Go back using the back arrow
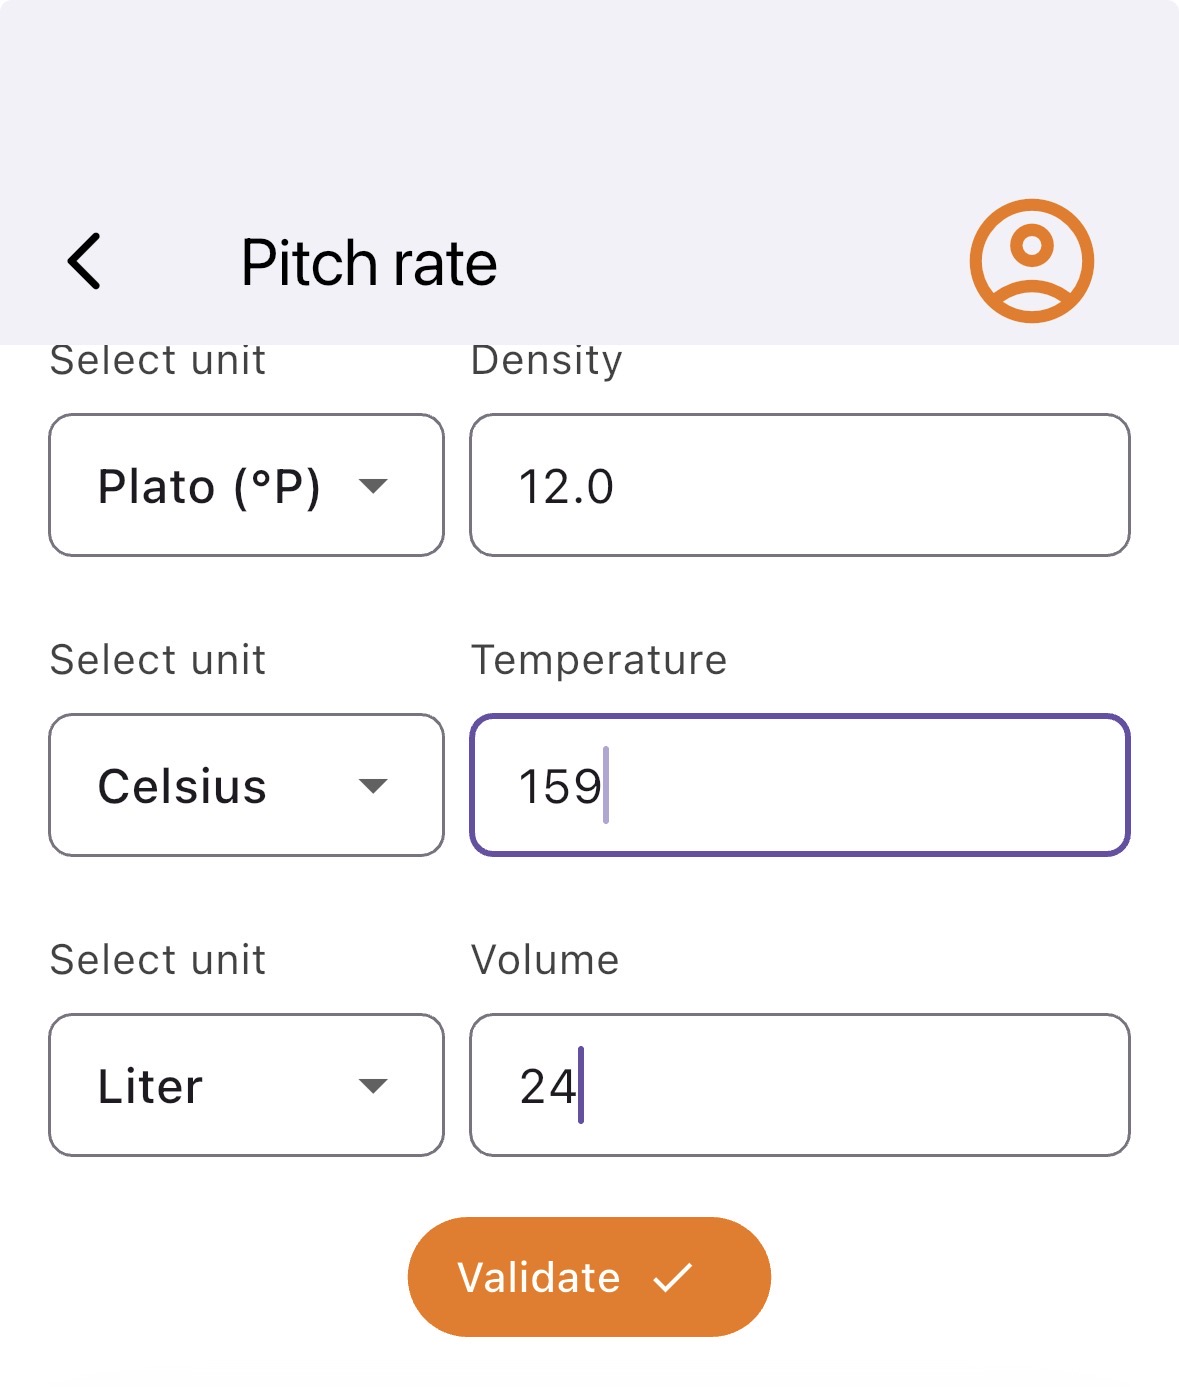Screen dimensions: 1179x1387 click(85, 262)
